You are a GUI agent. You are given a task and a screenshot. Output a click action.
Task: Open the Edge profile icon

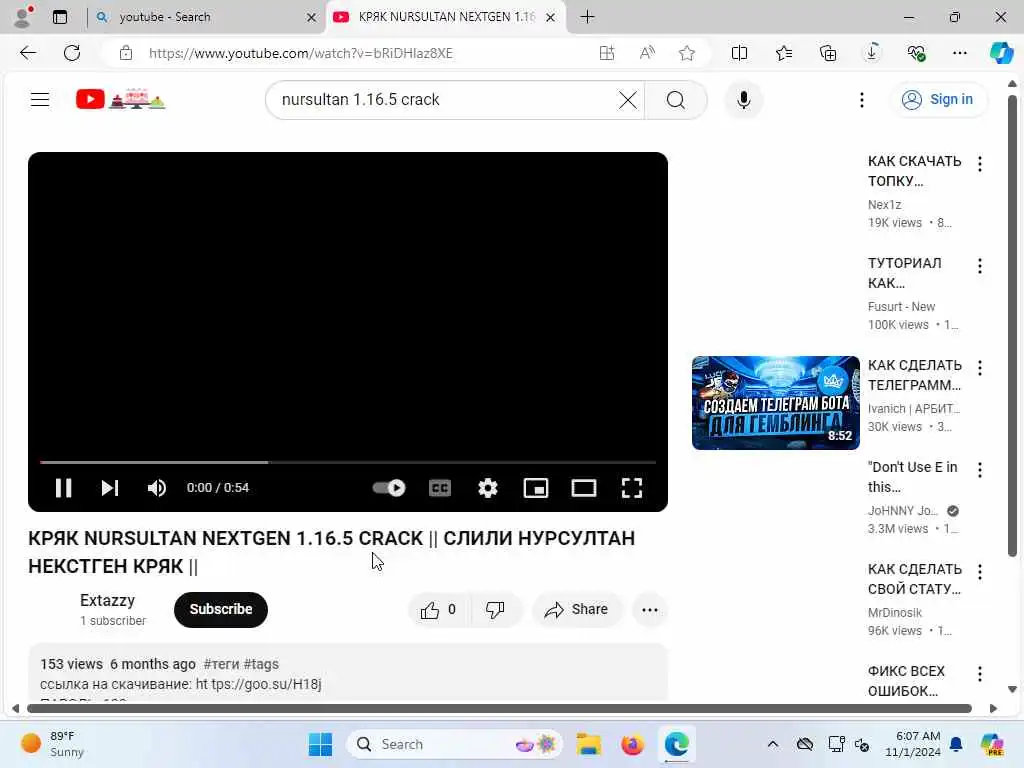click(x=23, y=17)
